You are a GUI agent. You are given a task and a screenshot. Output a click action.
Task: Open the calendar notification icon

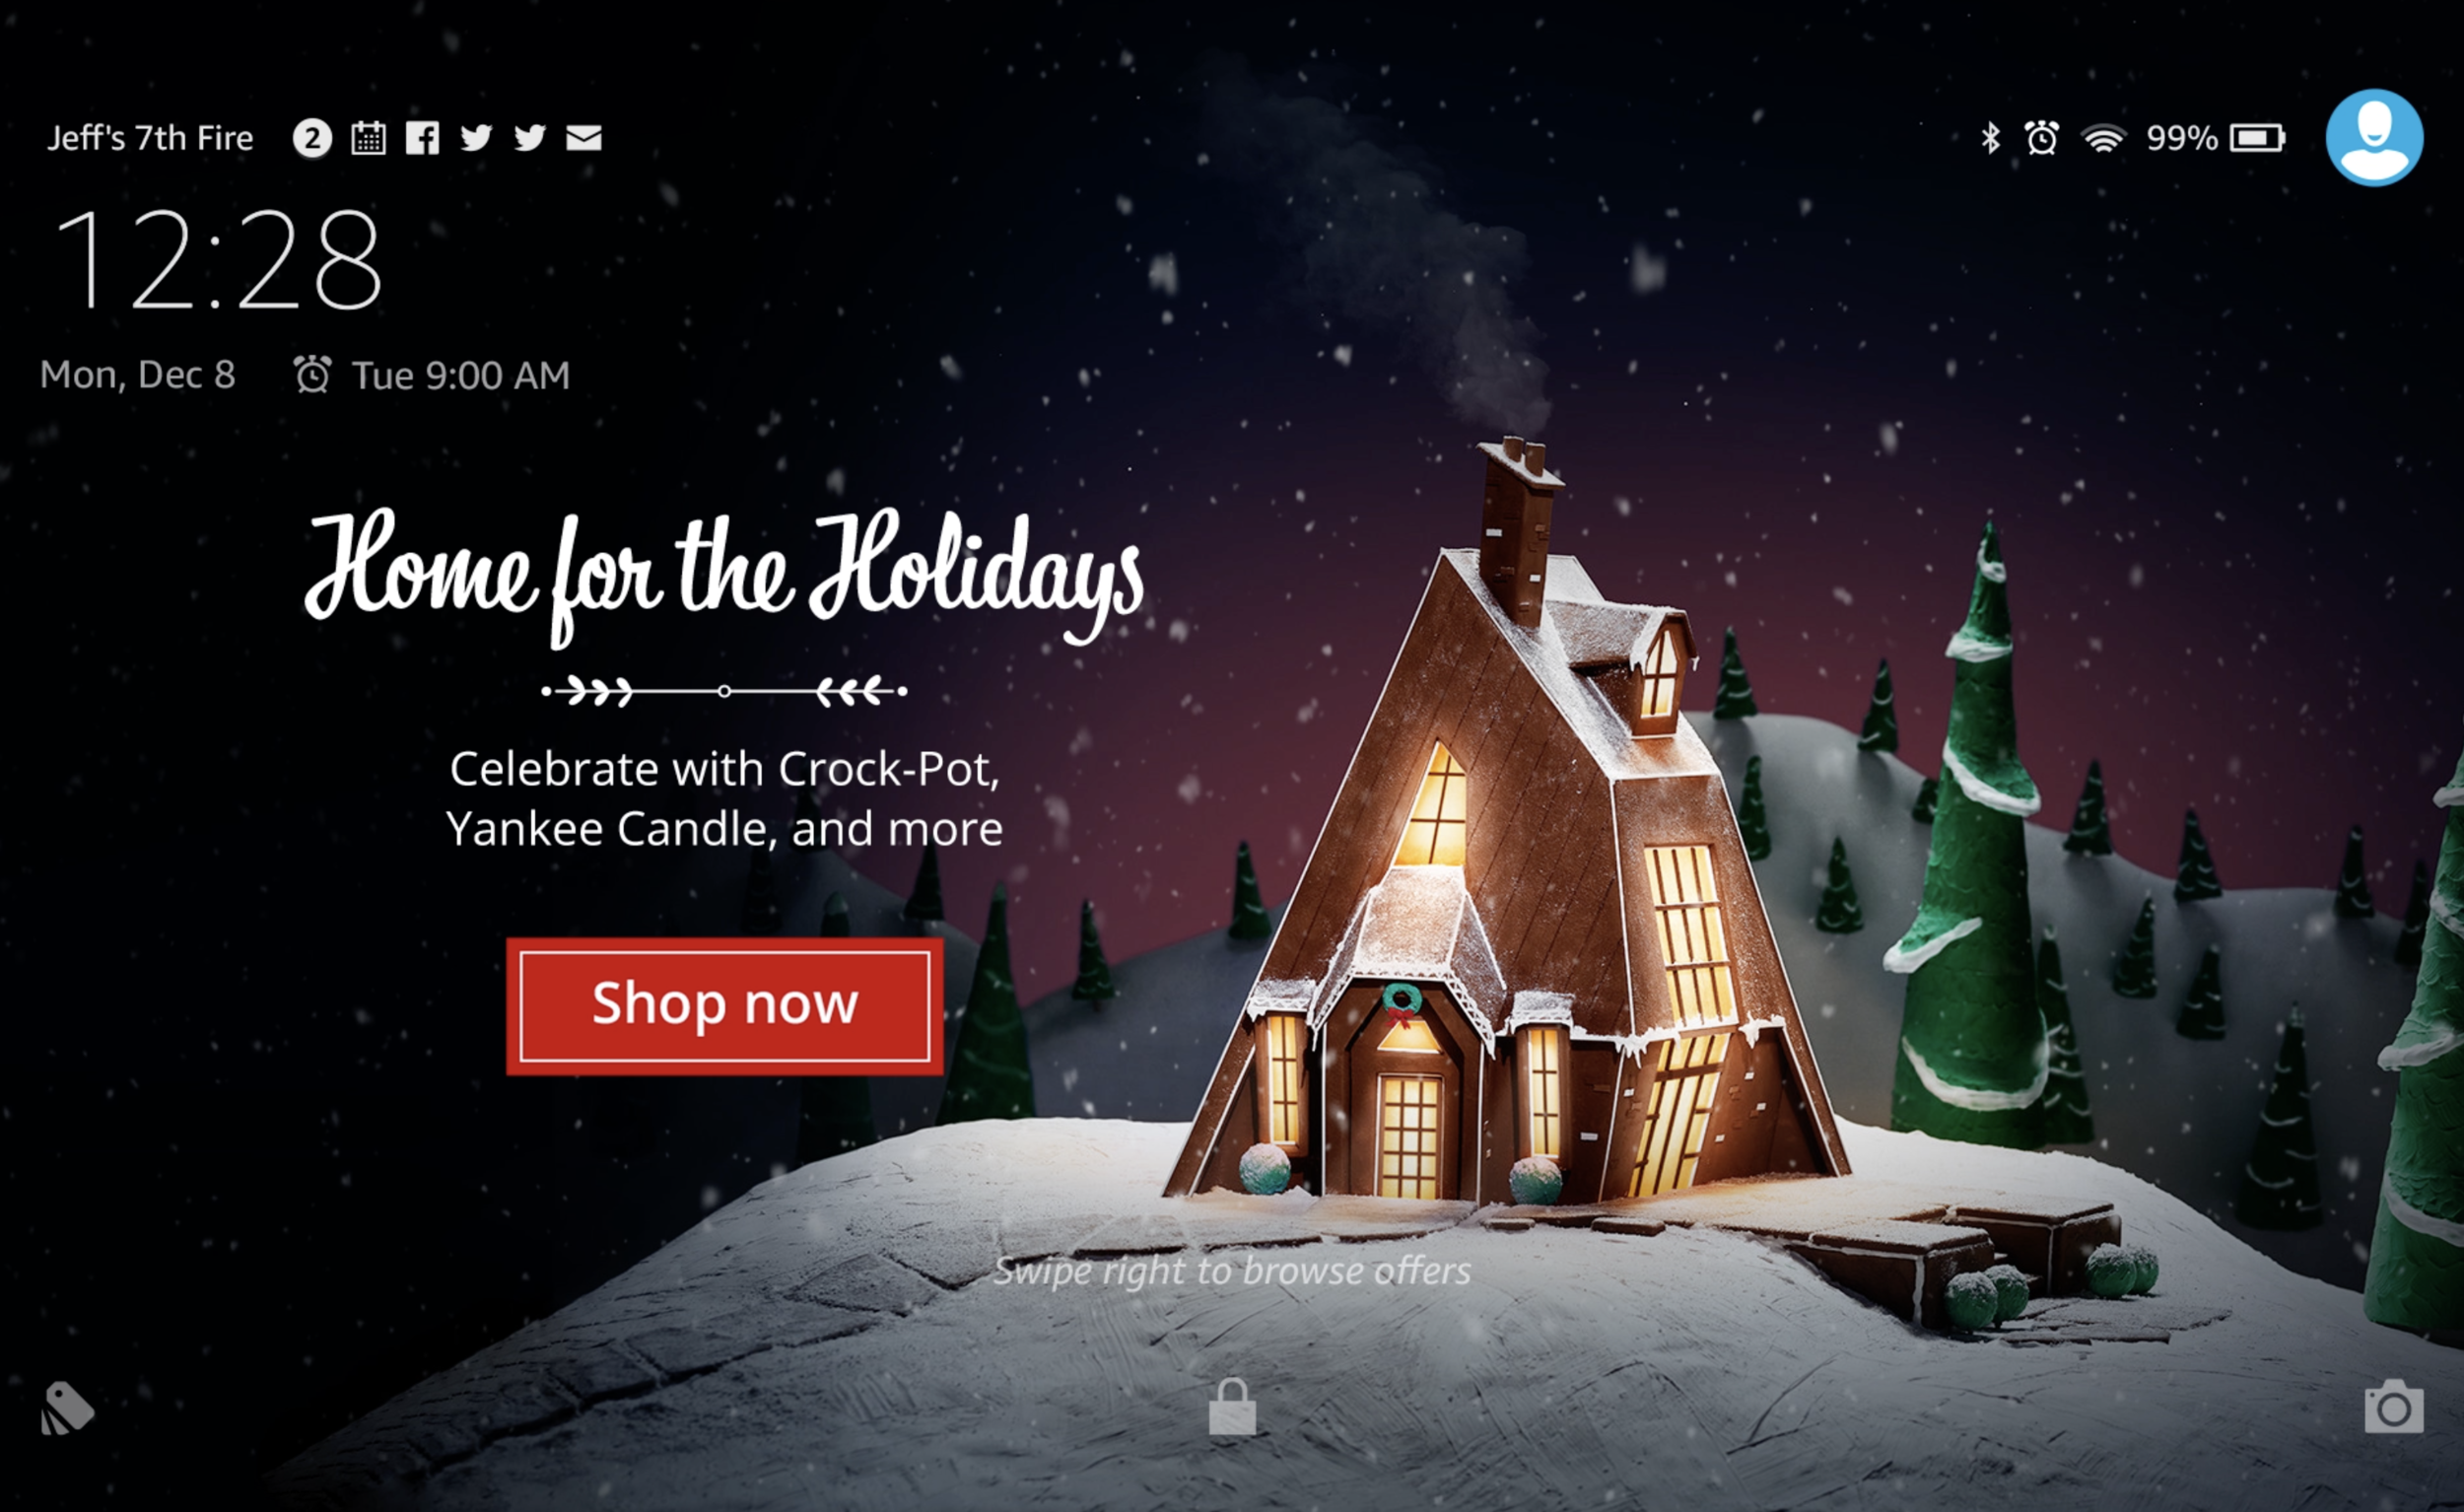coord(368,138)
